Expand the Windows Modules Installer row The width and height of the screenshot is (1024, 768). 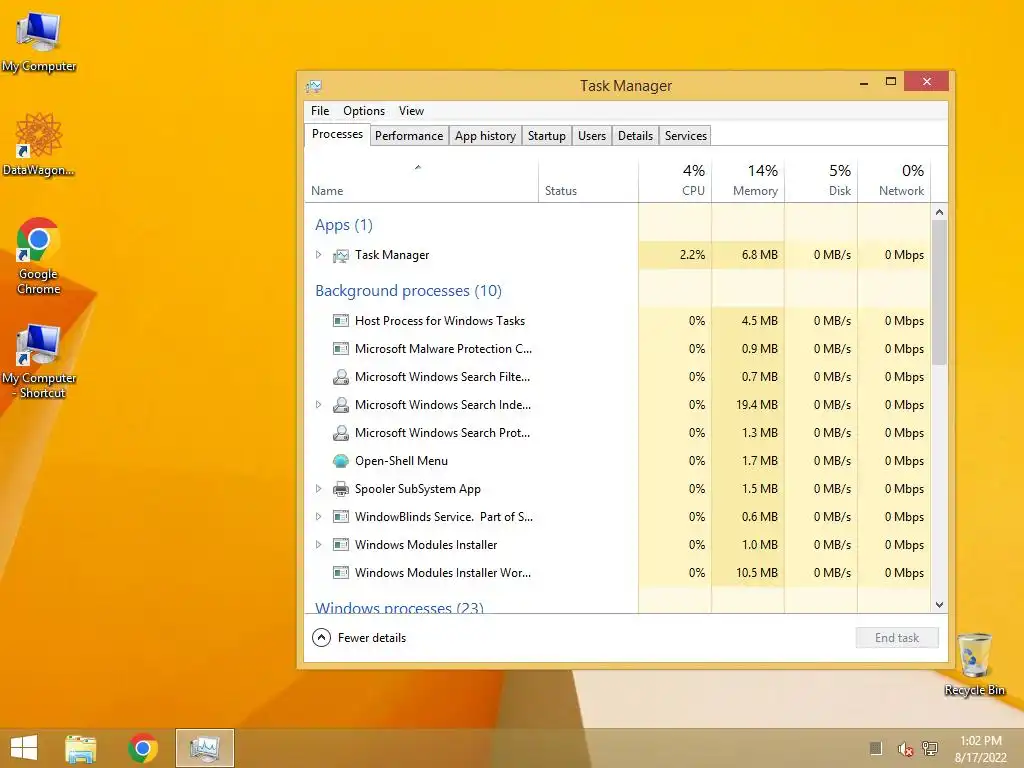[319, 544]
